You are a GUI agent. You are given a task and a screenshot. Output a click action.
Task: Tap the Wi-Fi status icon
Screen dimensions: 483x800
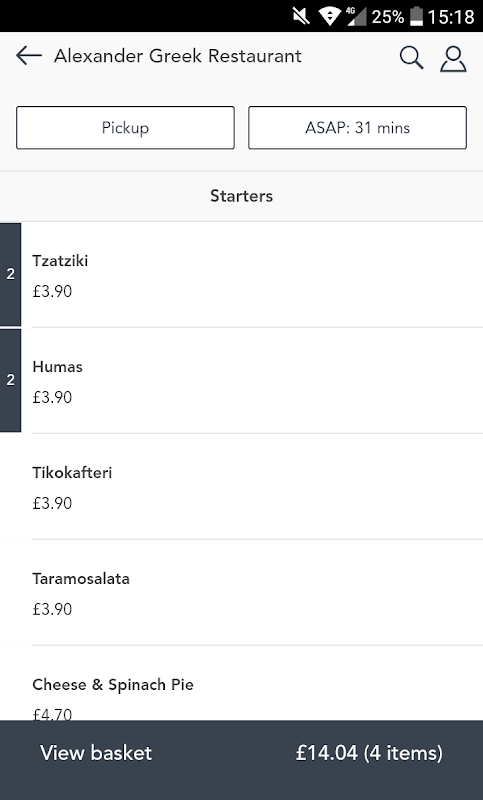(330, 16)
